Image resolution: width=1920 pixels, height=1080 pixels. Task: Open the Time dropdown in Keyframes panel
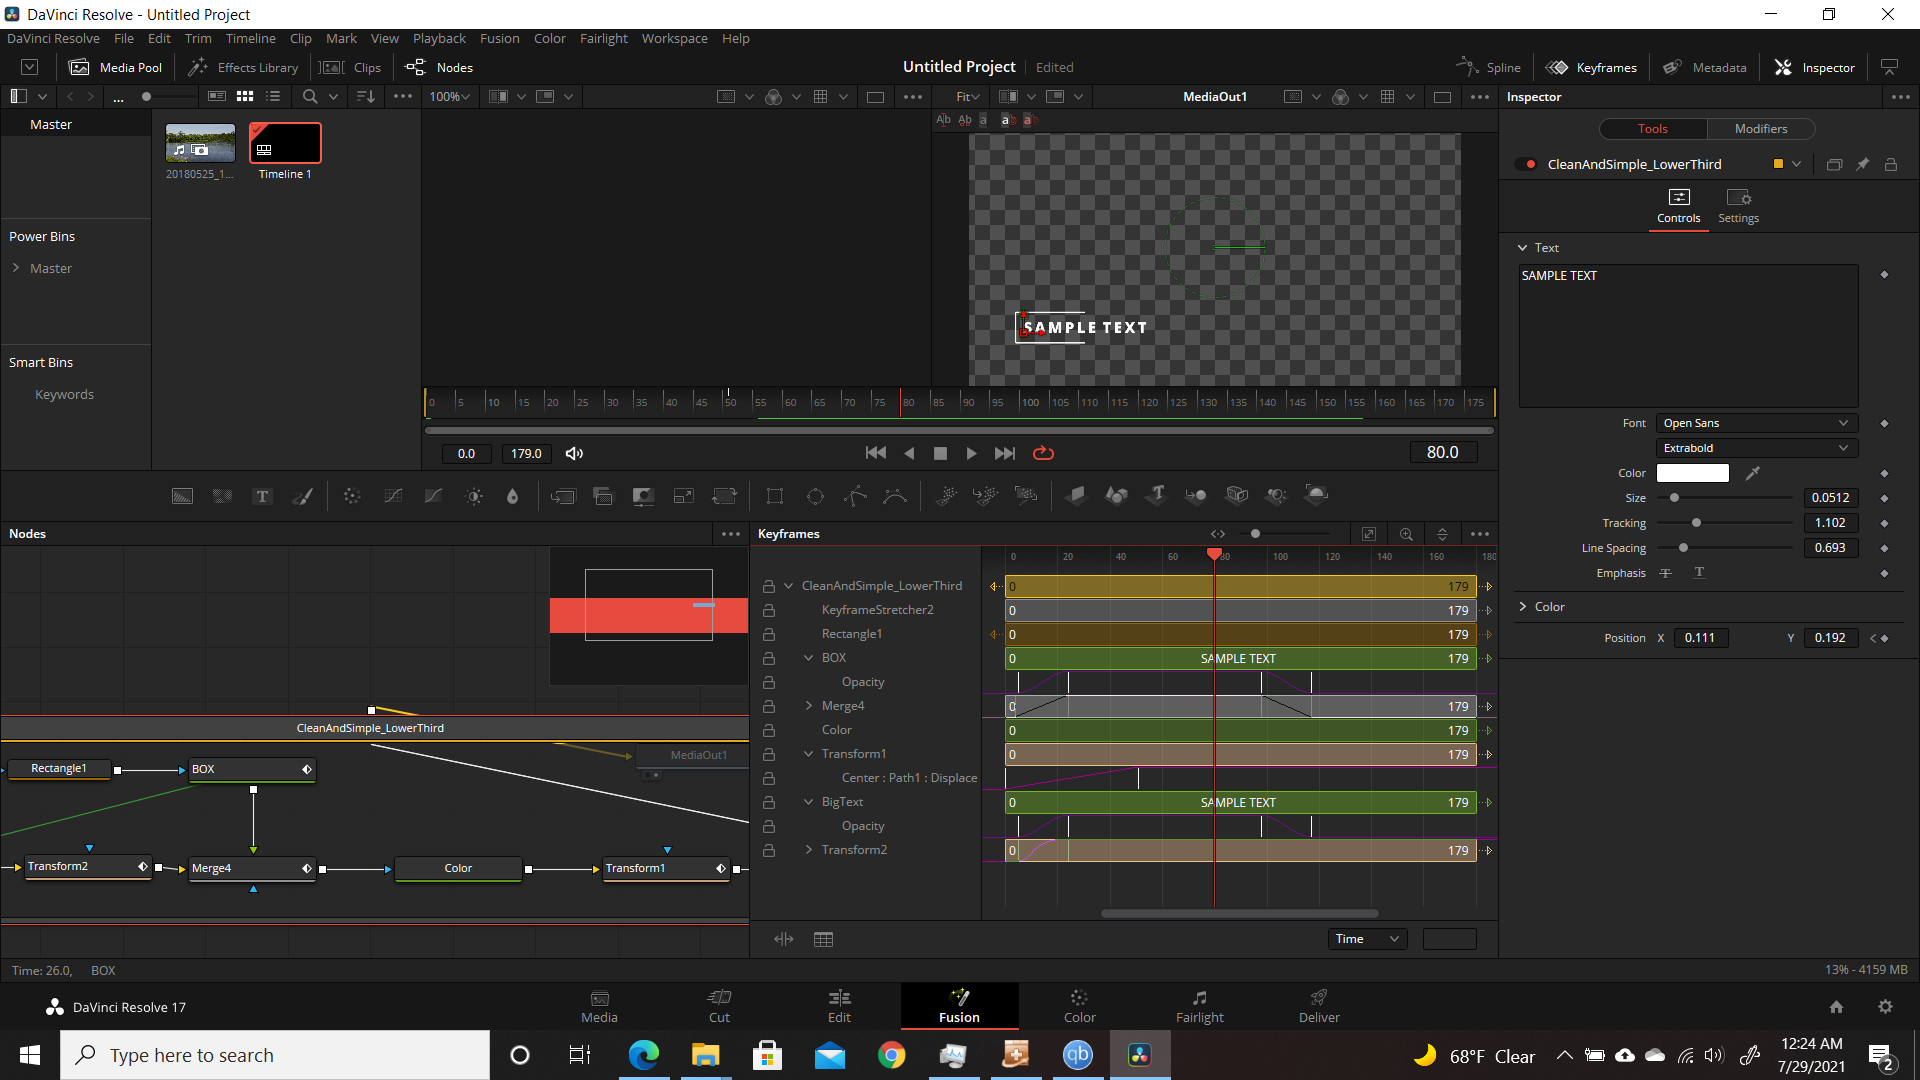coord(1367,939)
